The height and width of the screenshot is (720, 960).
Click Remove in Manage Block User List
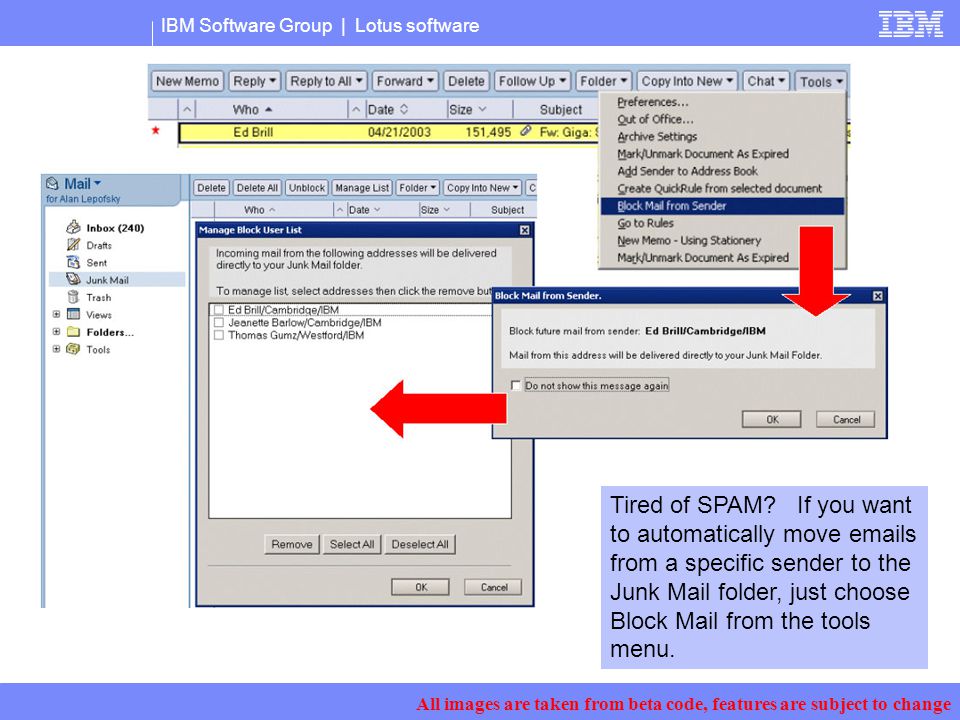click(x=291, y=544)
